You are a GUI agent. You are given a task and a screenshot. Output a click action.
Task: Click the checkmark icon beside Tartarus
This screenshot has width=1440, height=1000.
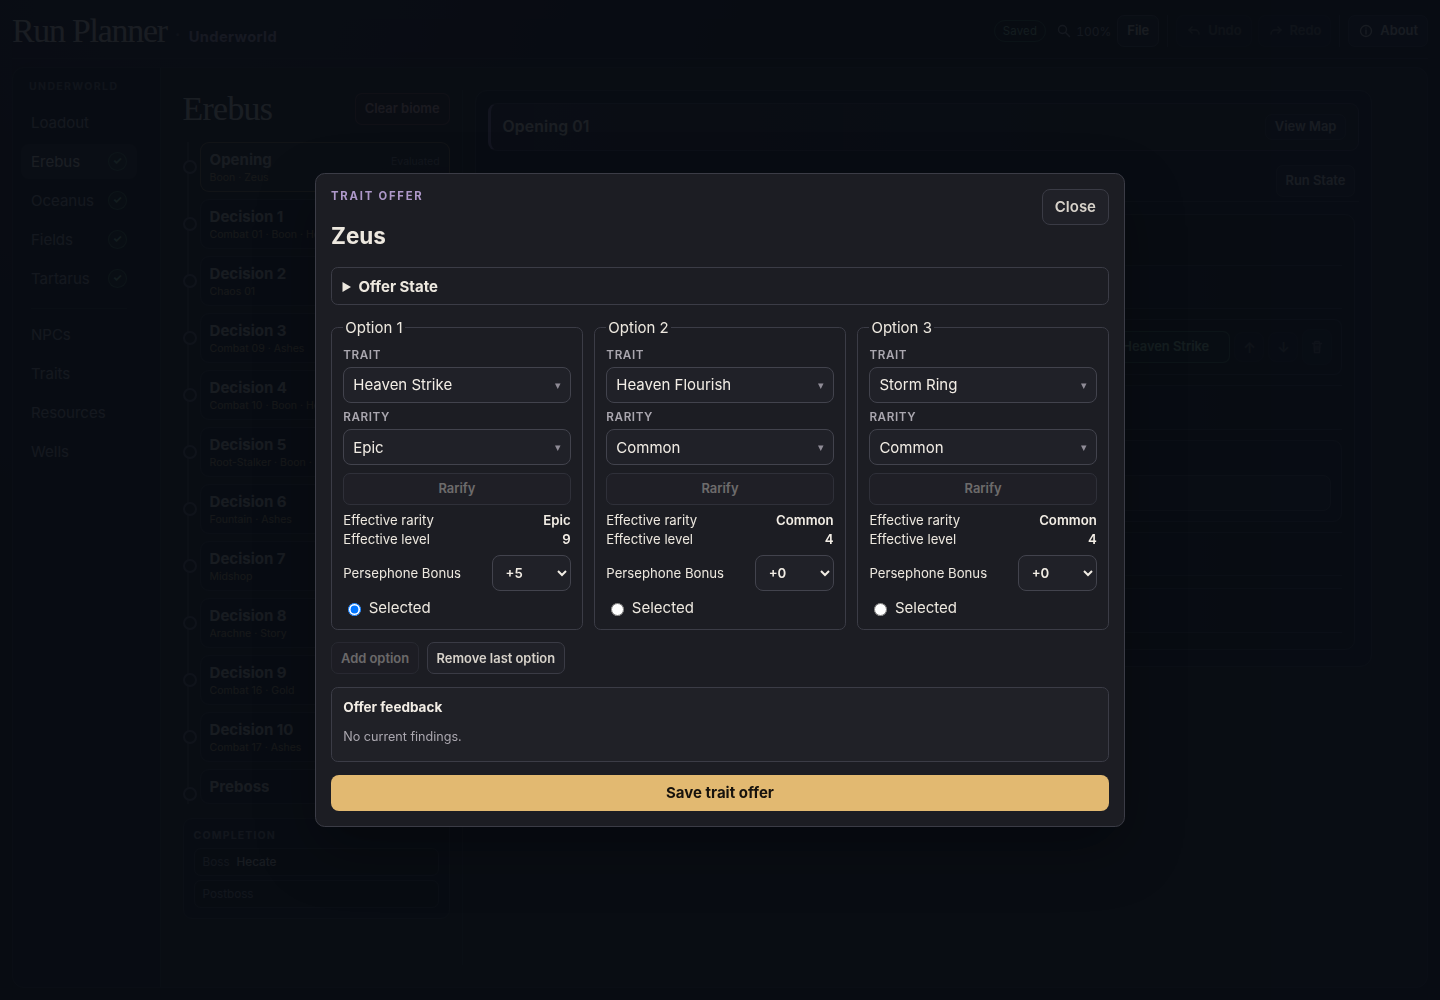pyautogui.click(x=118, y=278)
